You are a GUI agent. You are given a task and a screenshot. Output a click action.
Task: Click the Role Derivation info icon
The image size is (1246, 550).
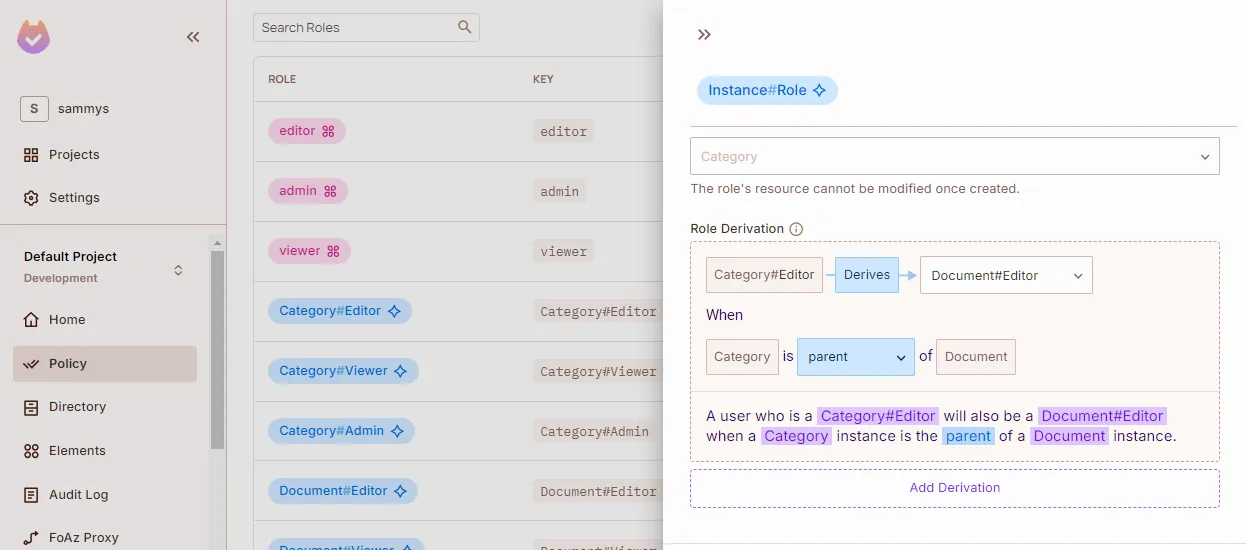point(796,229)
